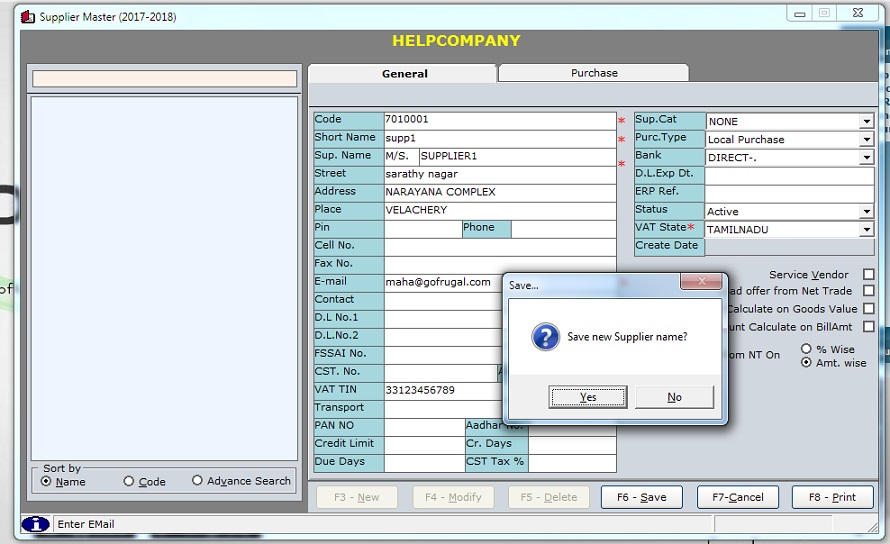Viewport: 890px width, 544px height.
Task: Click the empty Pin input field
Action: click(423, 228)
